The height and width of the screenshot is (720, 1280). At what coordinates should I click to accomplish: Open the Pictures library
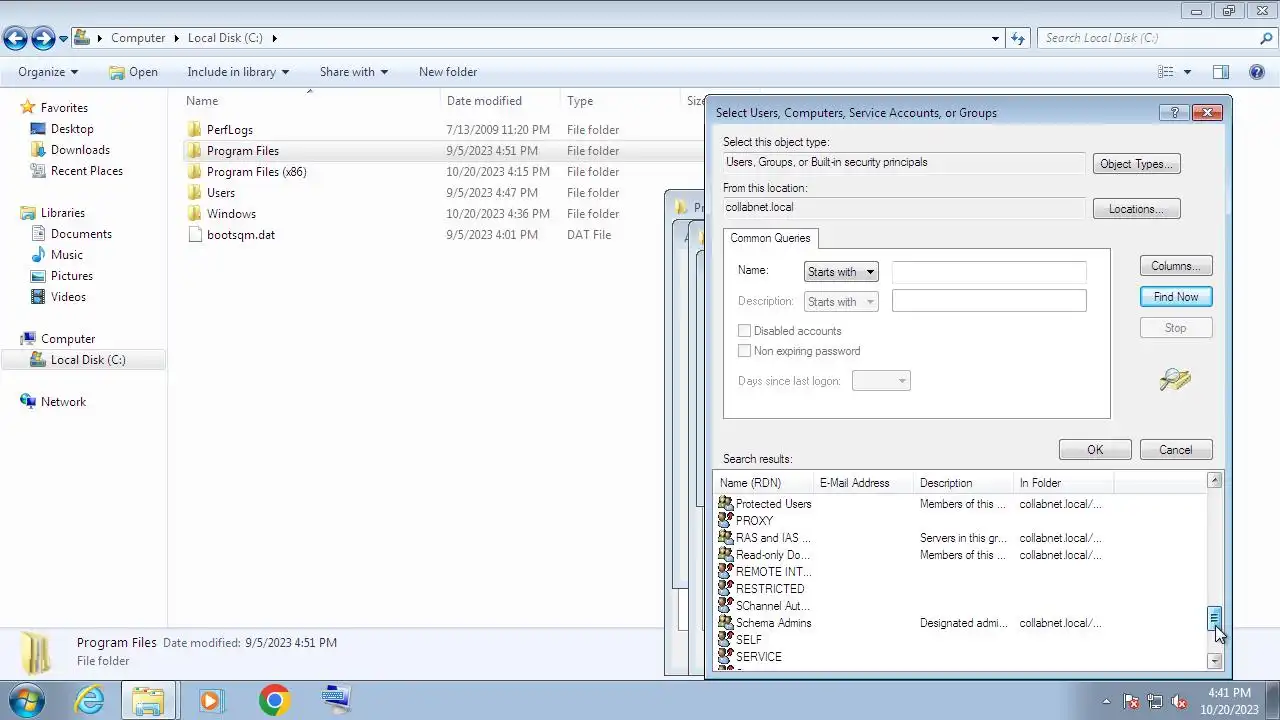(72, 276)
